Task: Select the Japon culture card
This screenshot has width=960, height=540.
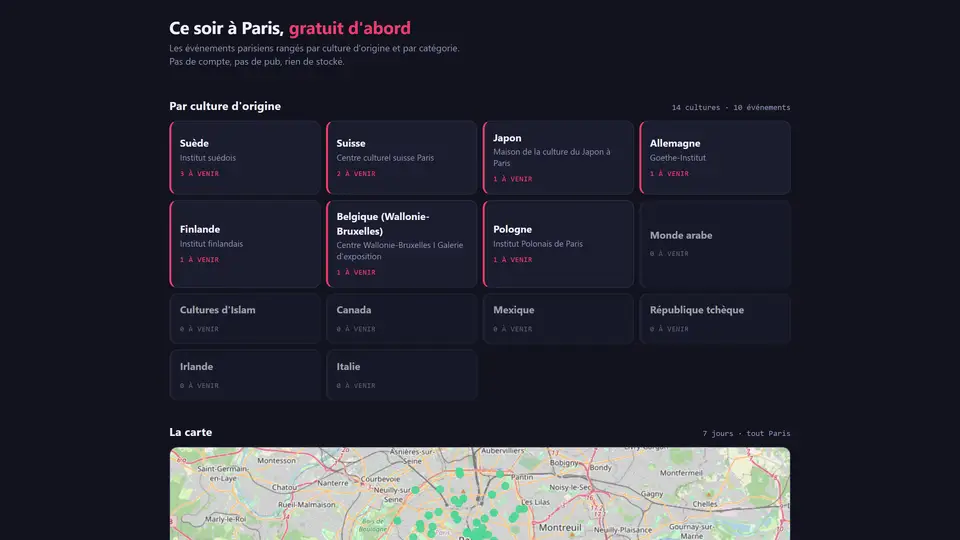Action: coord(558,157)
